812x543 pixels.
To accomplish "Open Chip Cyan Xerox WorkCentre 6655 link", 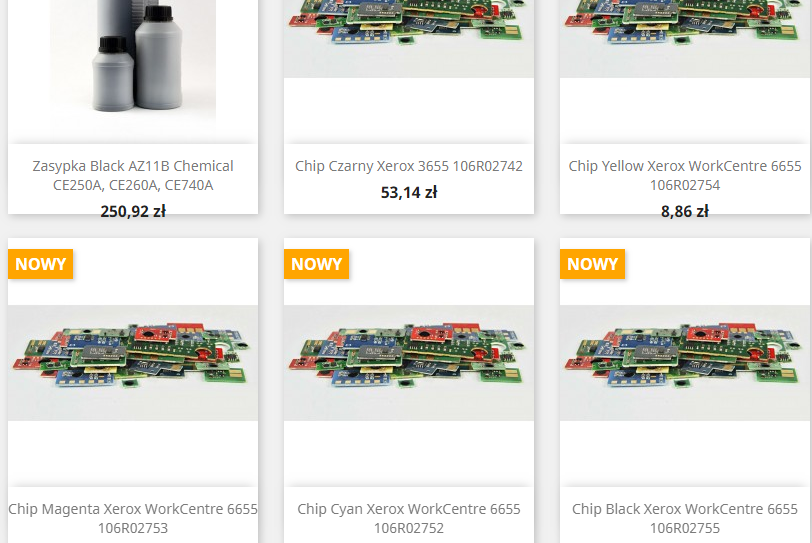I will [x=409, y=518].
